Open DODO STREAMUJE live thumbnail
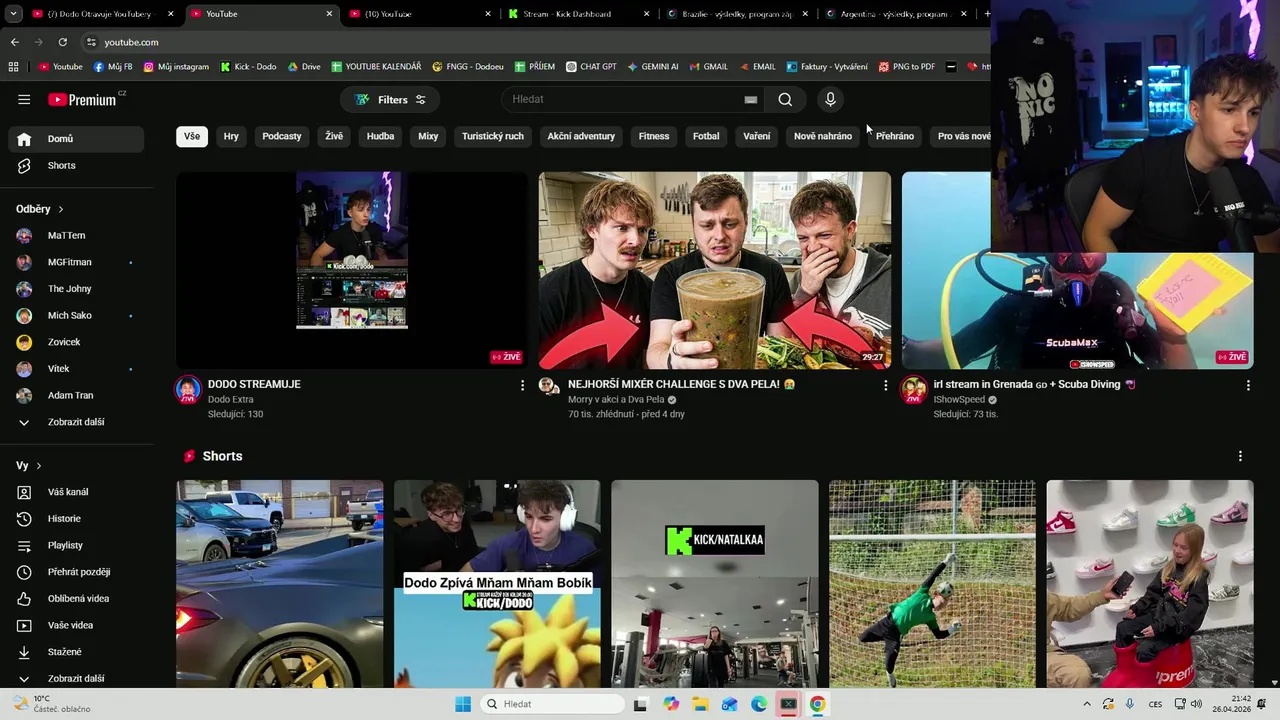The height and width of the screenshot is (720, 1280). [x=352, y=270]
